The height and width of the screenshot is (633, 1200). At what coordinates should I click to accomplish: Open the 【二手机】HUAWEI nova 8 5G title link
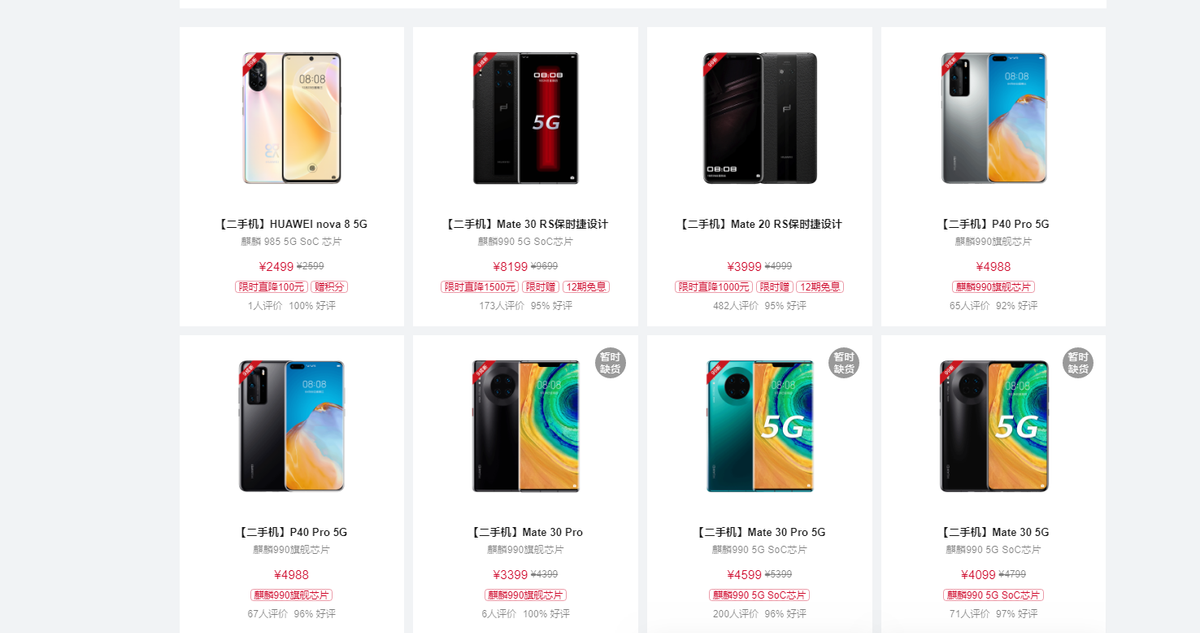(x=292, y=224)
